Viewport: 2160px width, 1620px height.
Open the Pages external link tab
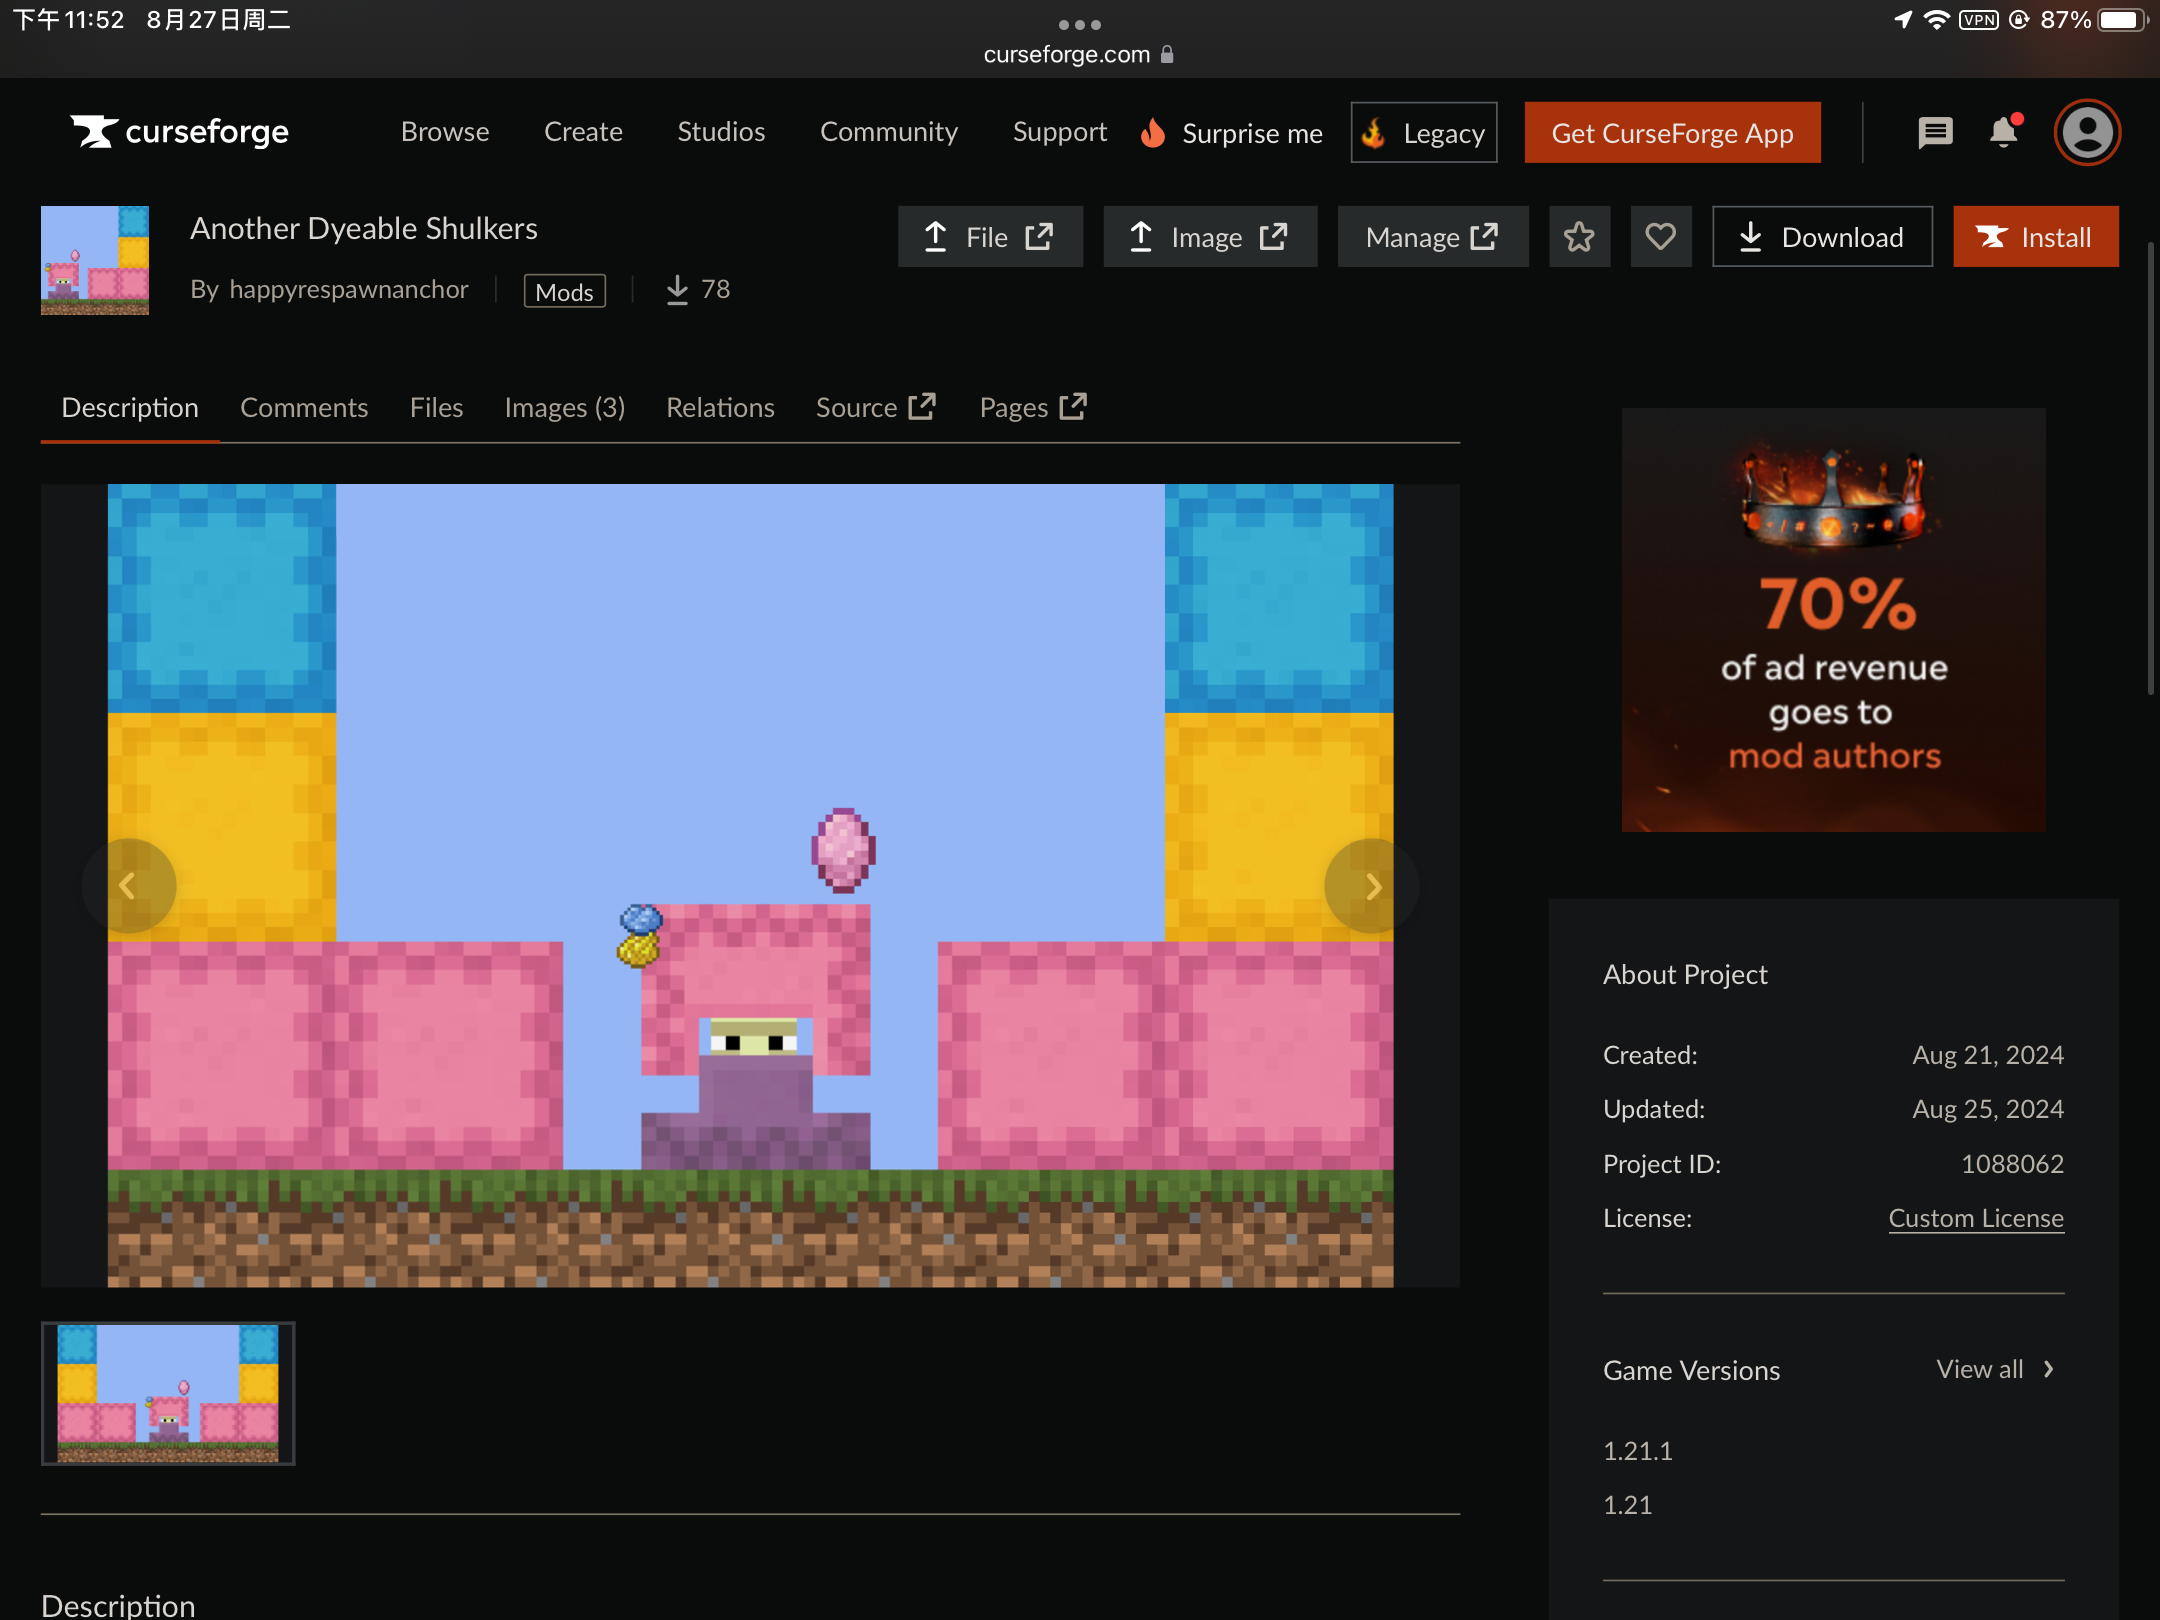point(1033,408)
